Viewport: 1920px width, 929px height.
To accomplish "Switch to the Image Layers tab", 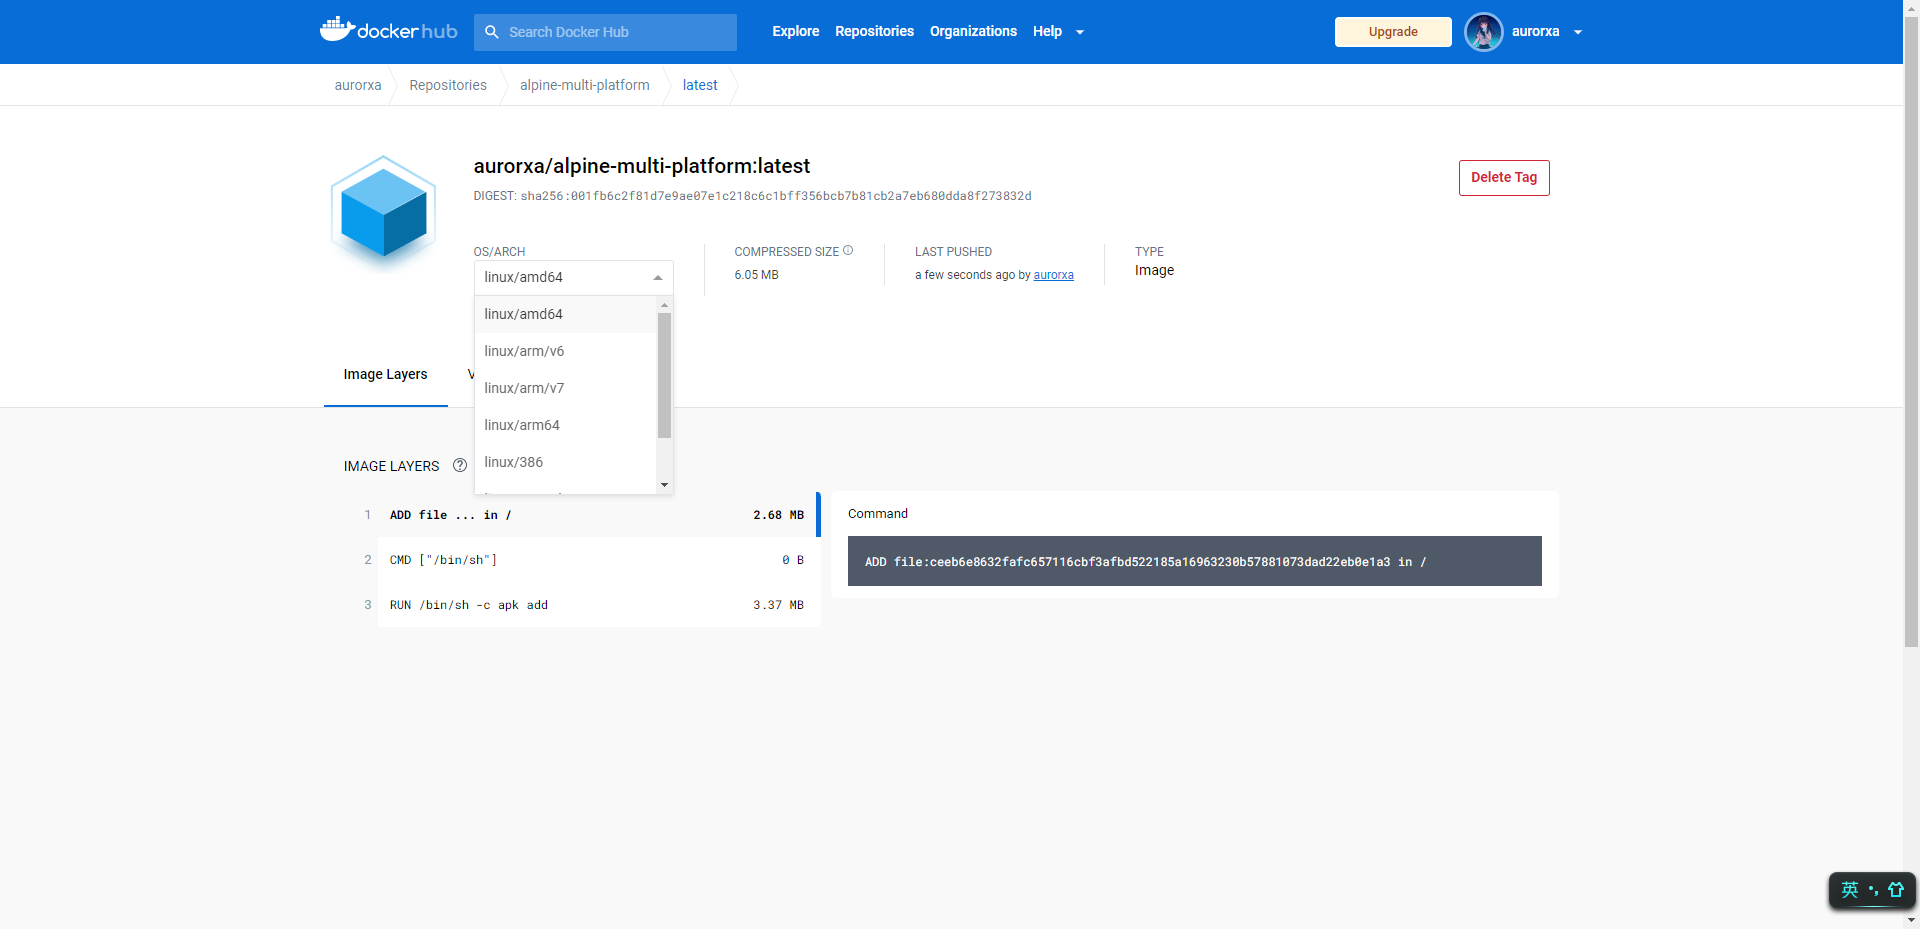I will pos(385,375).
